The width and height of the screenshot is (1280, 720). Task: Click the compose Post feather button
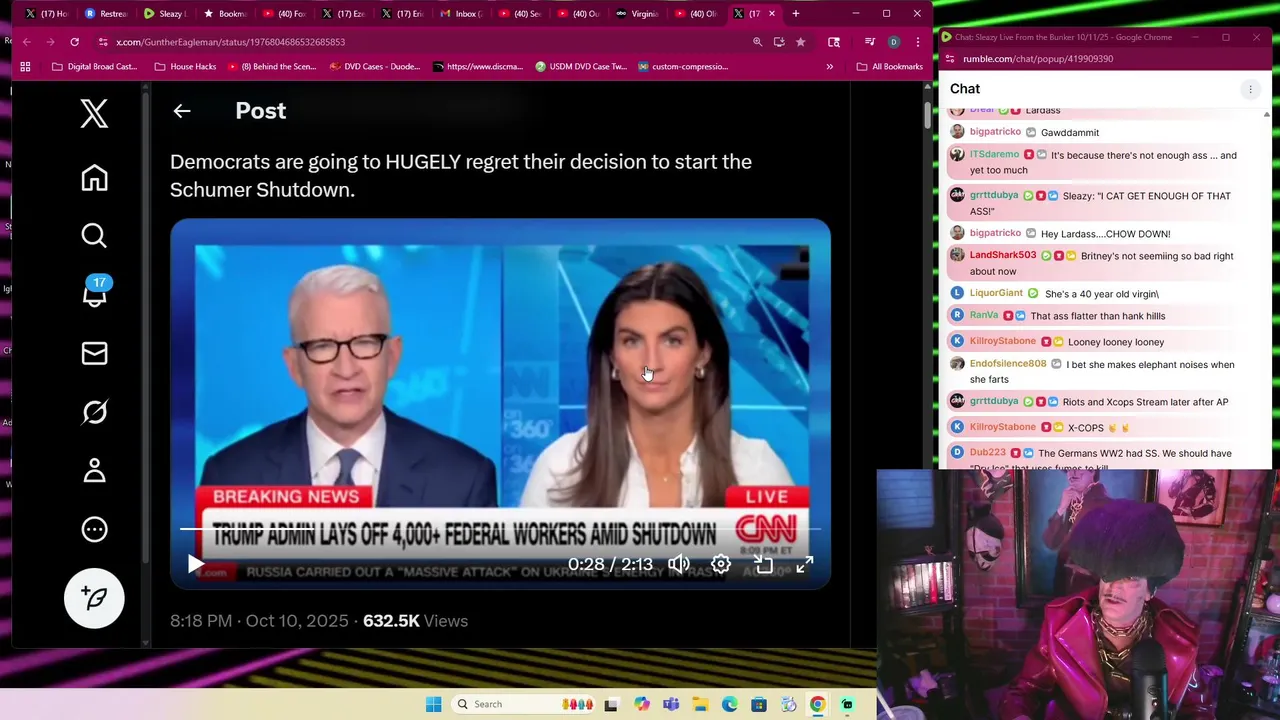(x=94, y=598)
